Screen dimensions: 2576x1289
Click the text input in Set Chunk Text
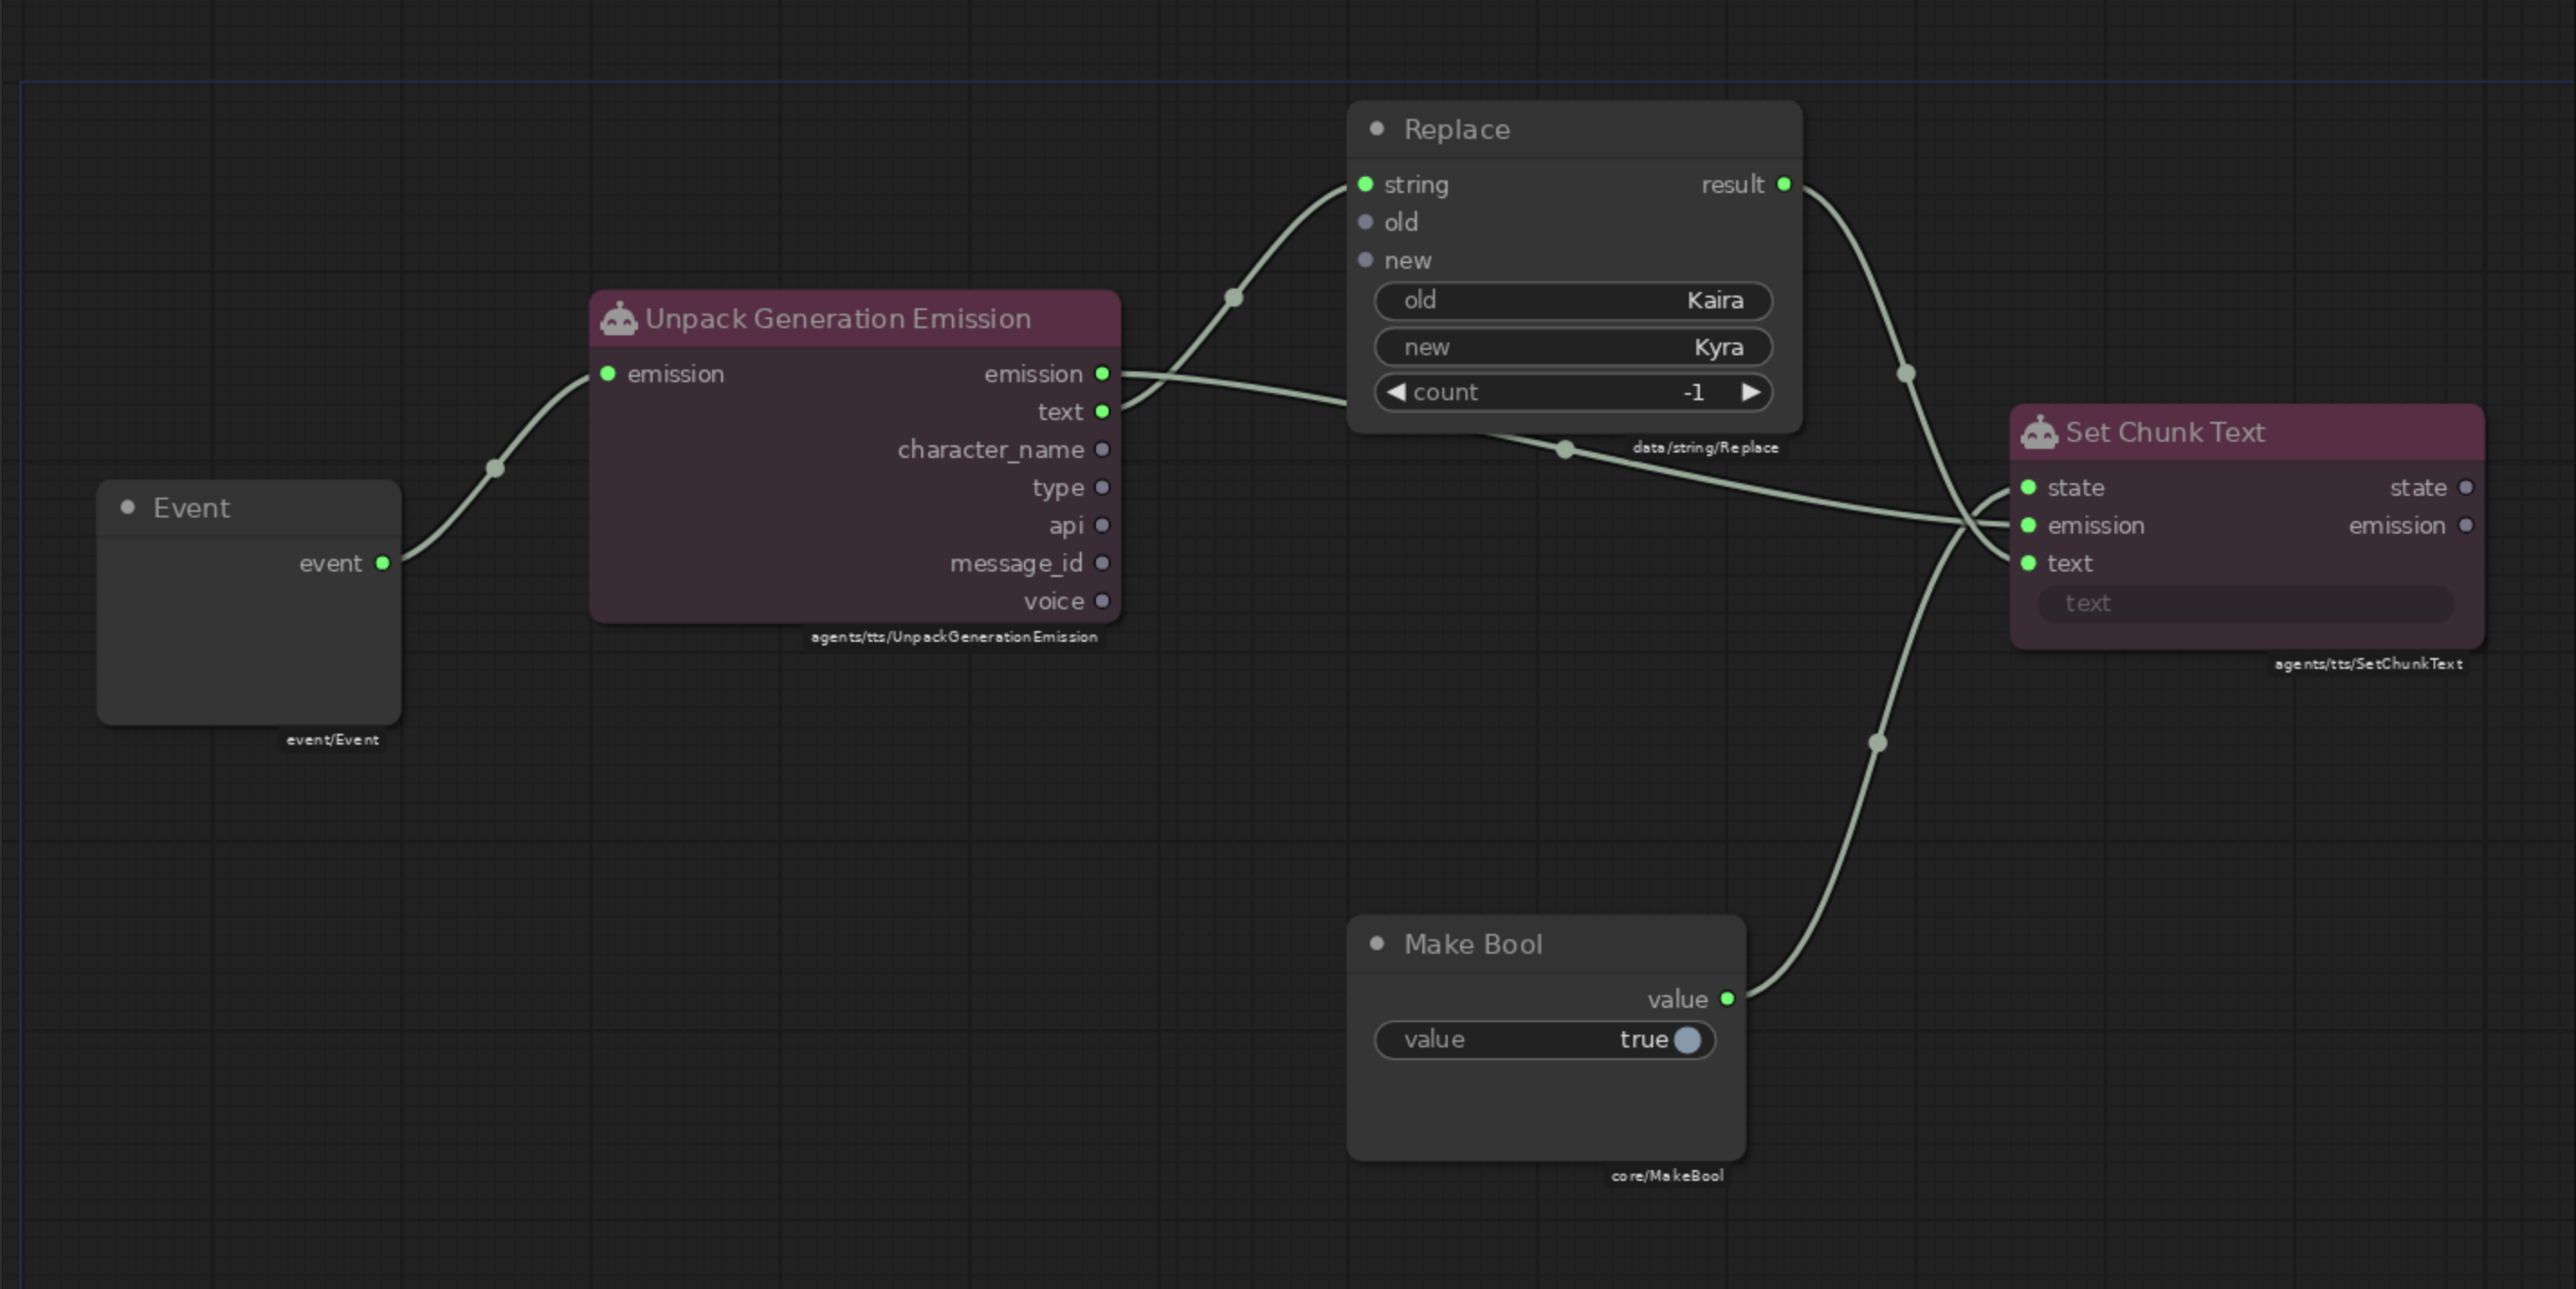tap(2245, 603)
